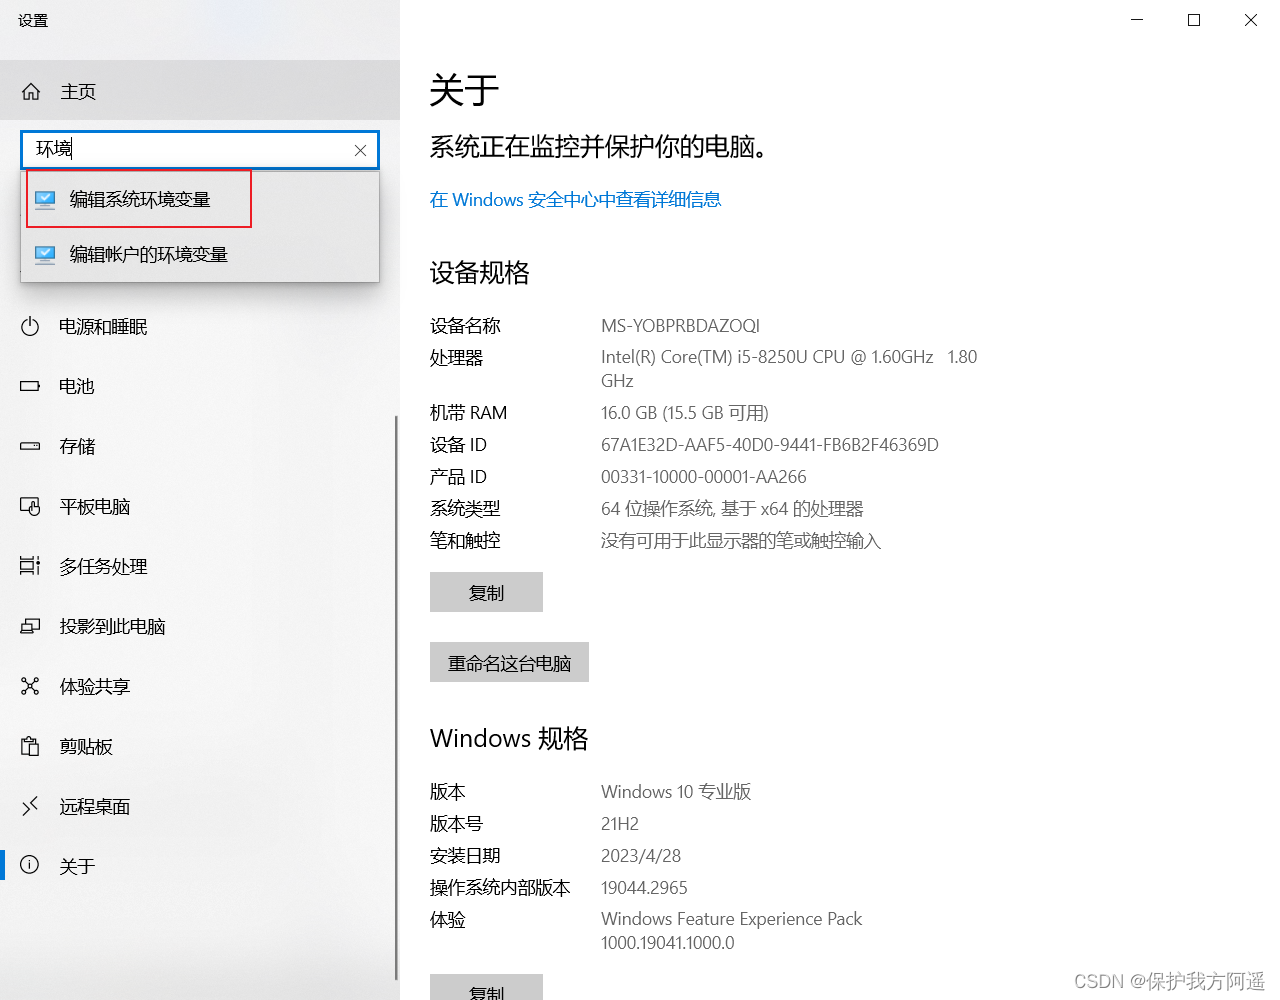Click the 剪贴板 clipboard icon
The image size is (1280, 1000).
coord(30,746)
